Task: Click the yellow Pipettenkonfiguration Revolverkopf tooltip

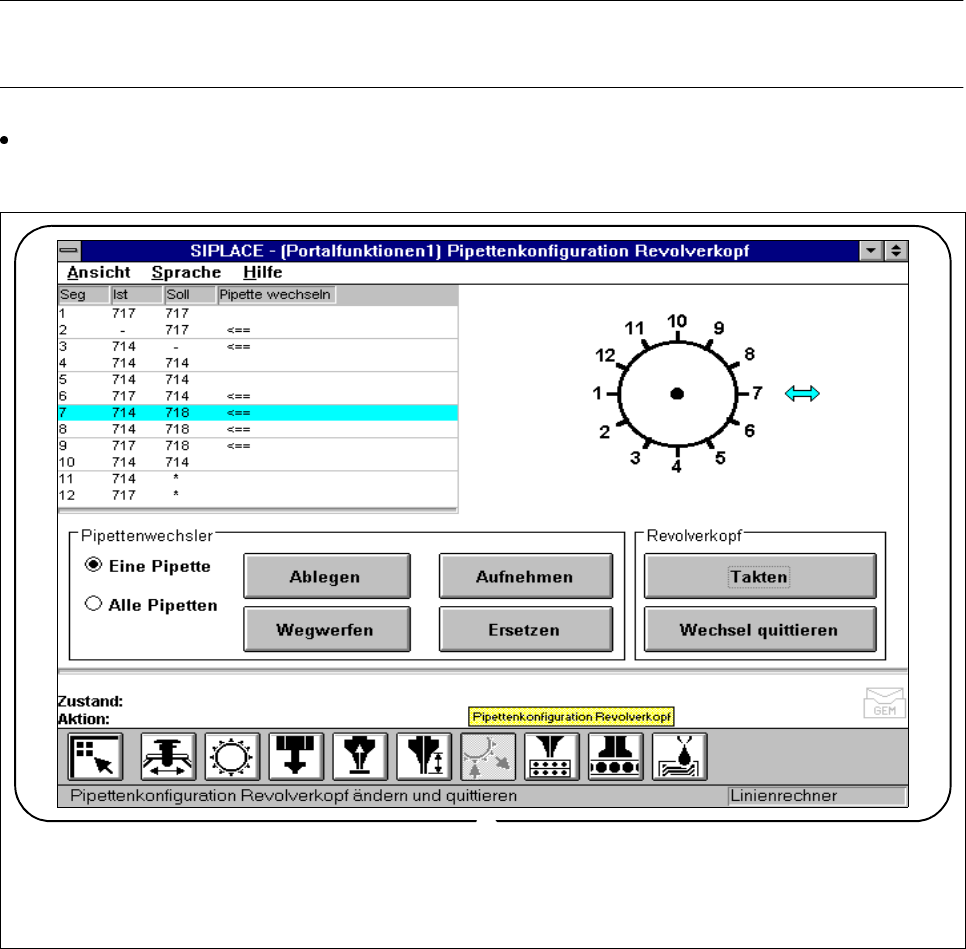Action: (571, 717)
